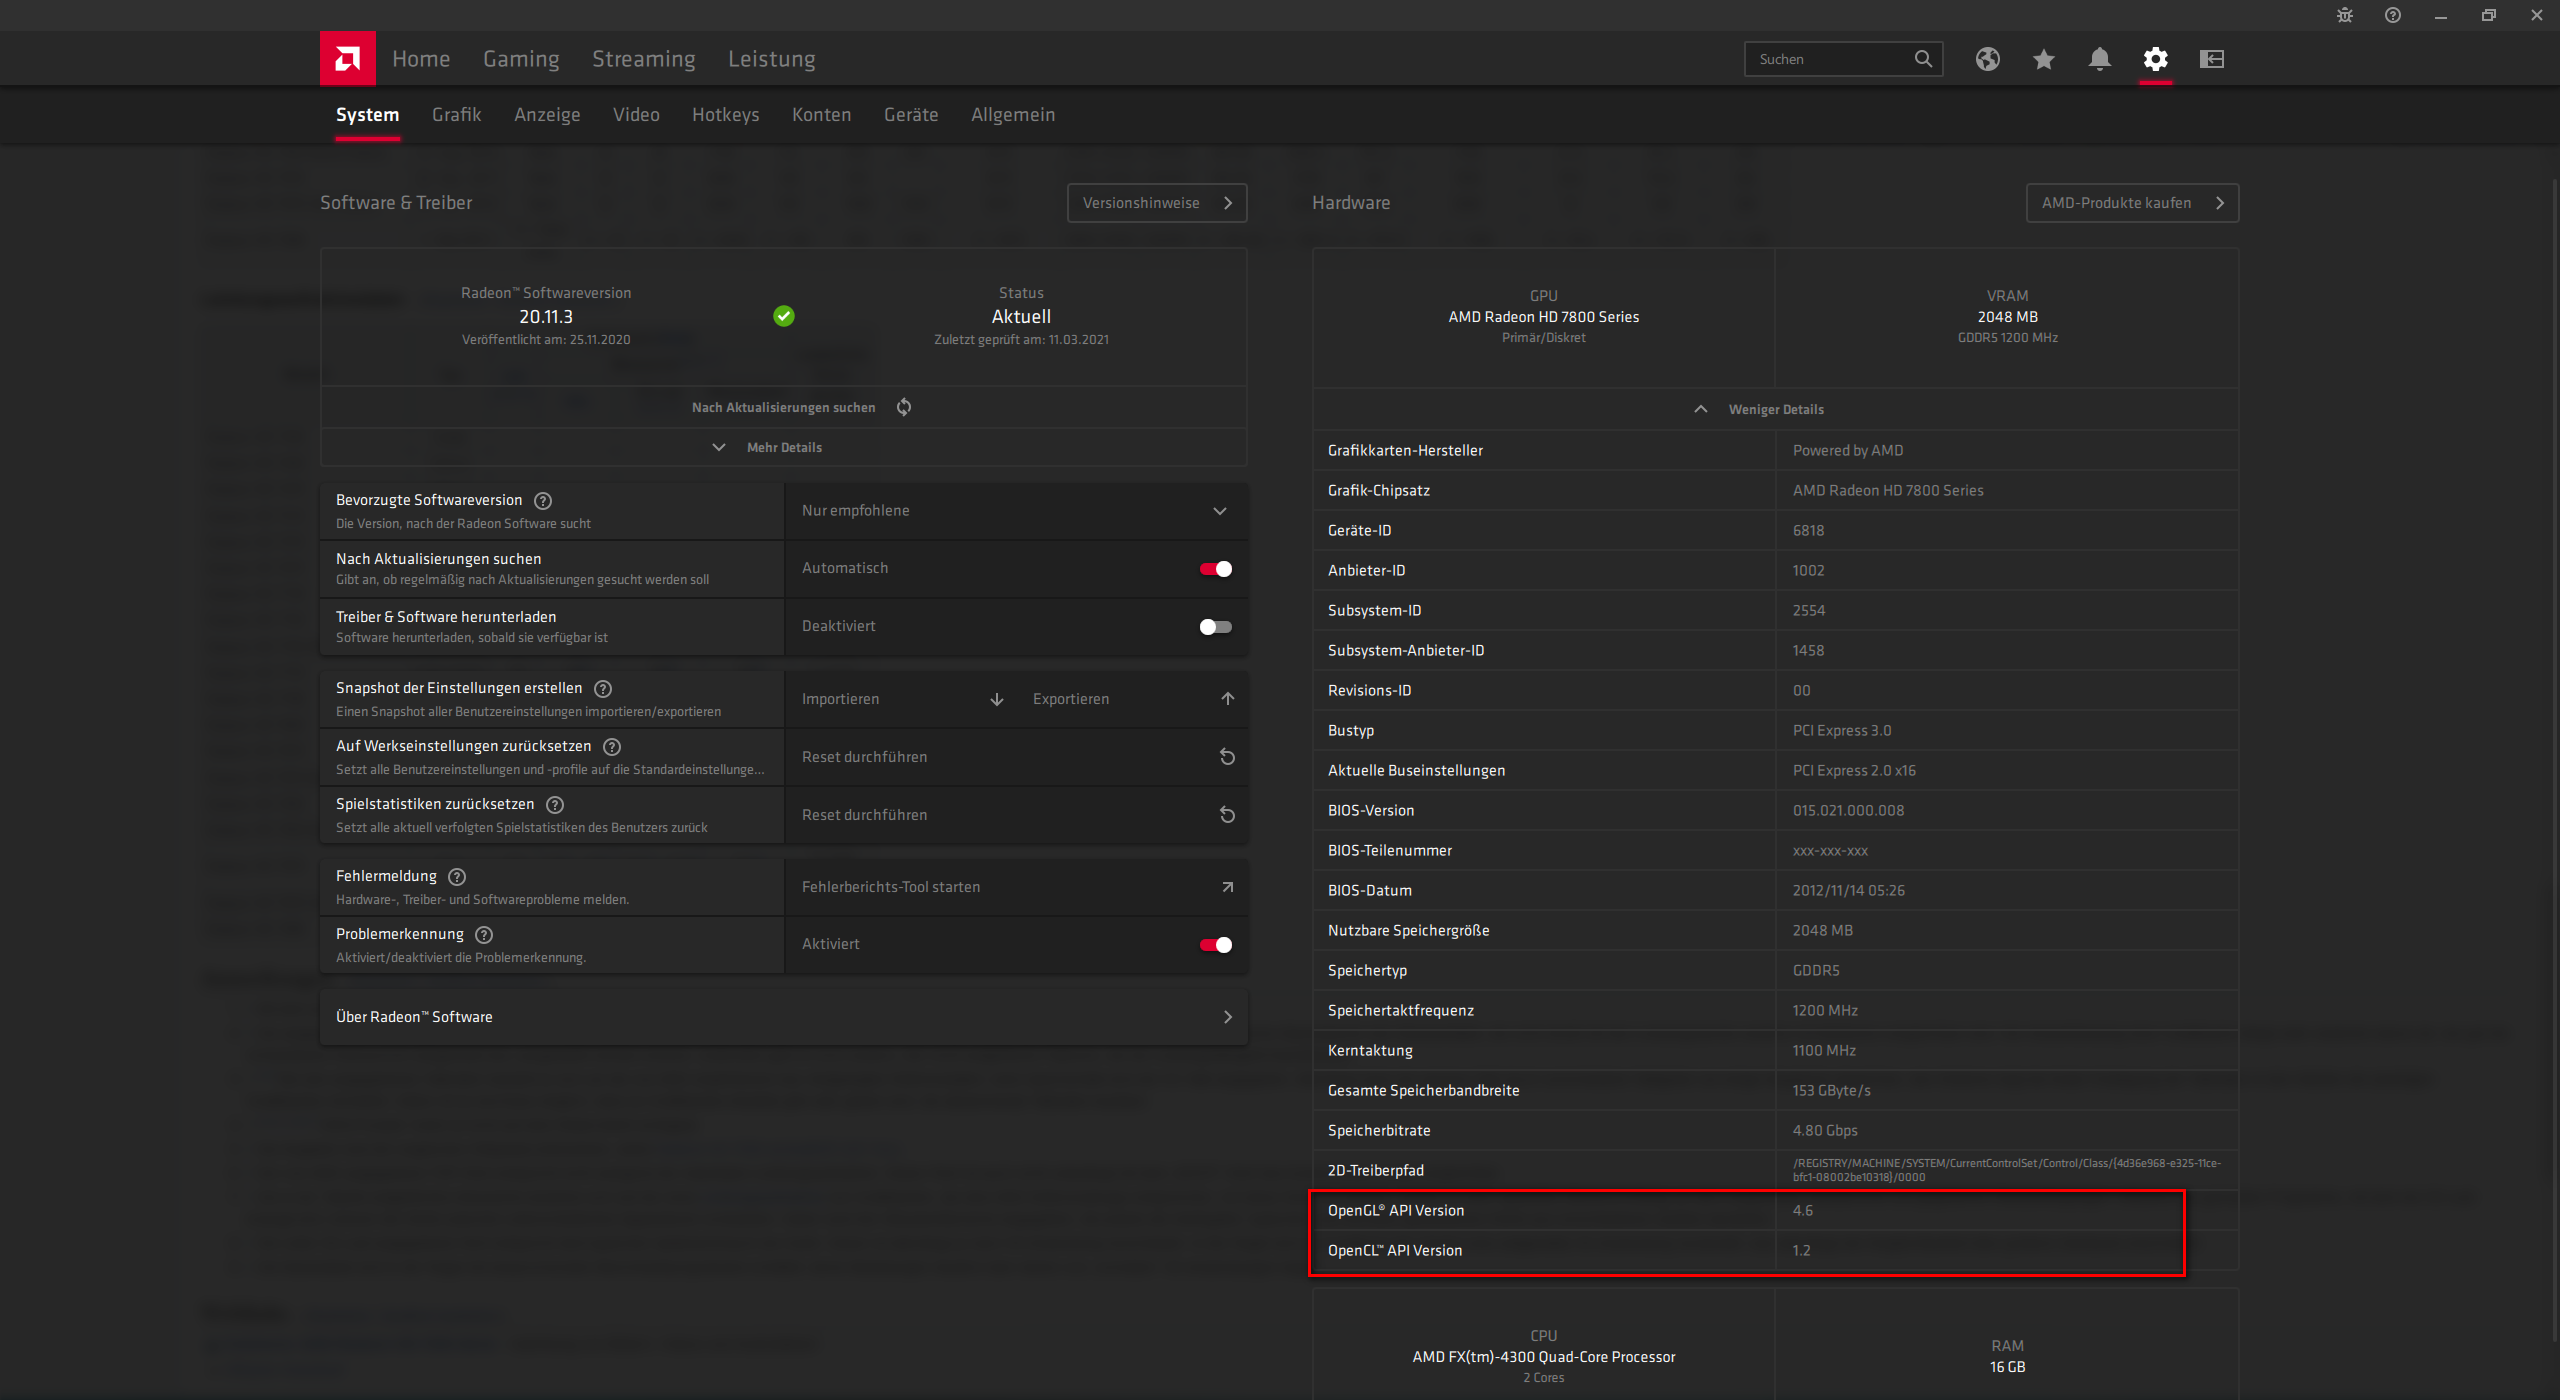Toggle Treiber & Software herunterladen switch
Image resolution: width=2560 pixels, height=1400 pixels.
tap(1216, 627)
